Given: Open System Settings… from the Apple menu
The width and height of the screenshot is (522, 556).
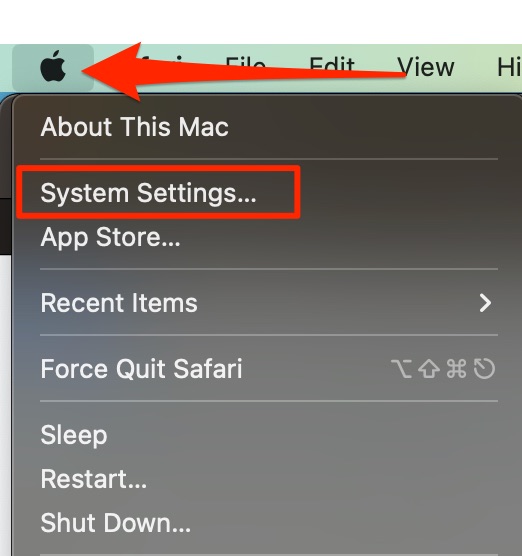Looking at the screenshot, I should [x=148, y=193].
